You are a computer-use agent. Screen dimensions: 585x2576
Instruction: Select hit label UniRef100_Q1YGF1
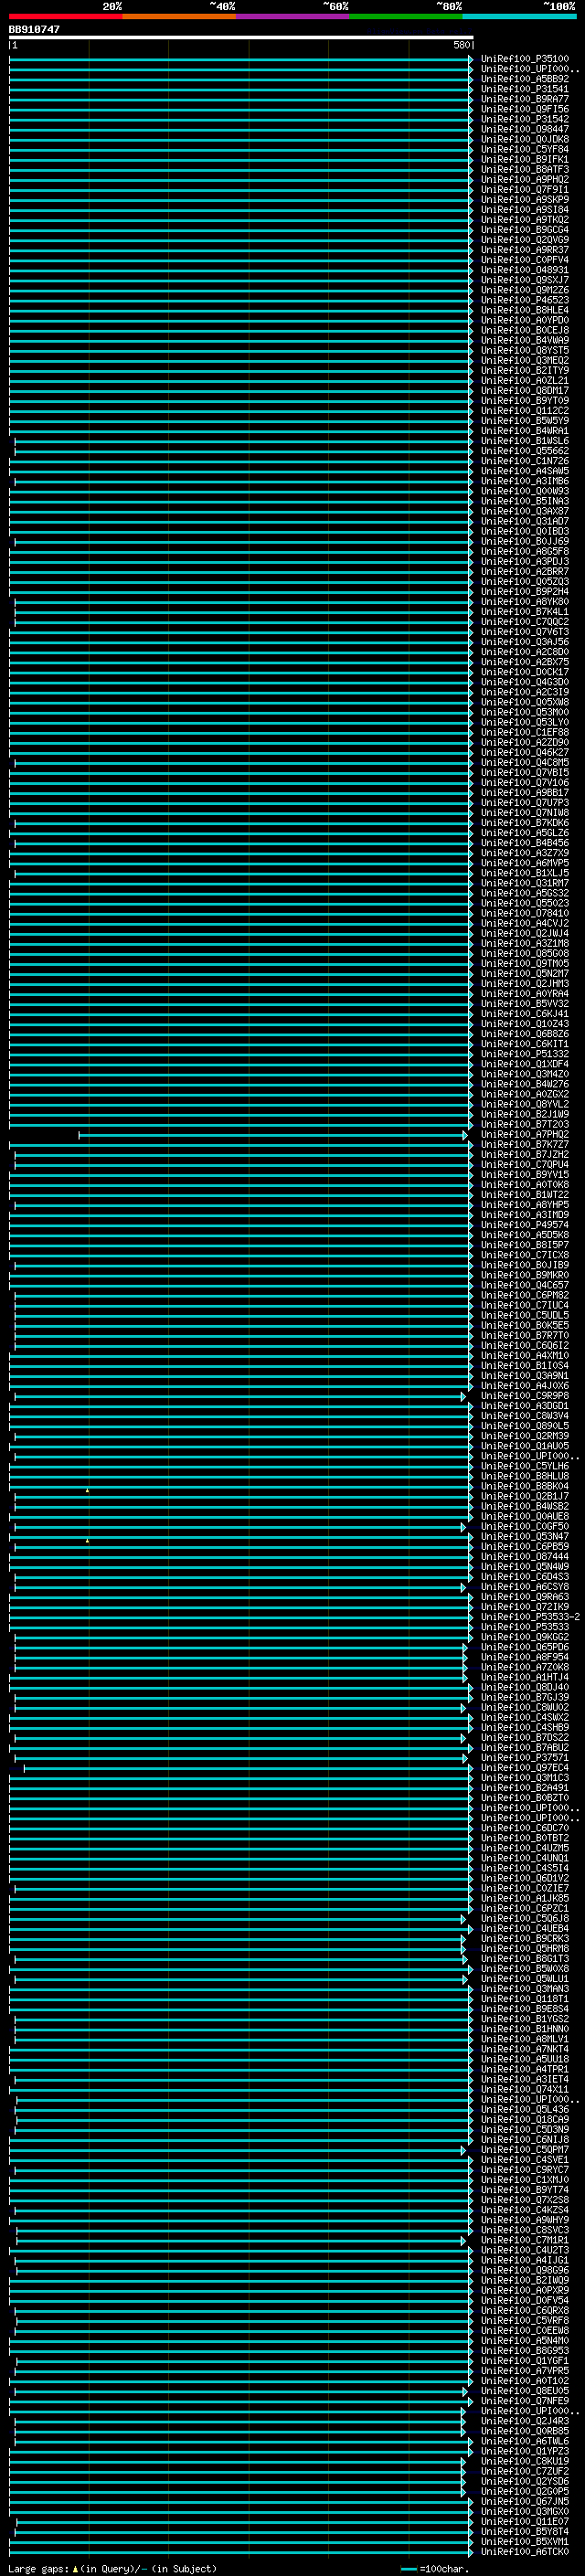tap(524, 2360)
